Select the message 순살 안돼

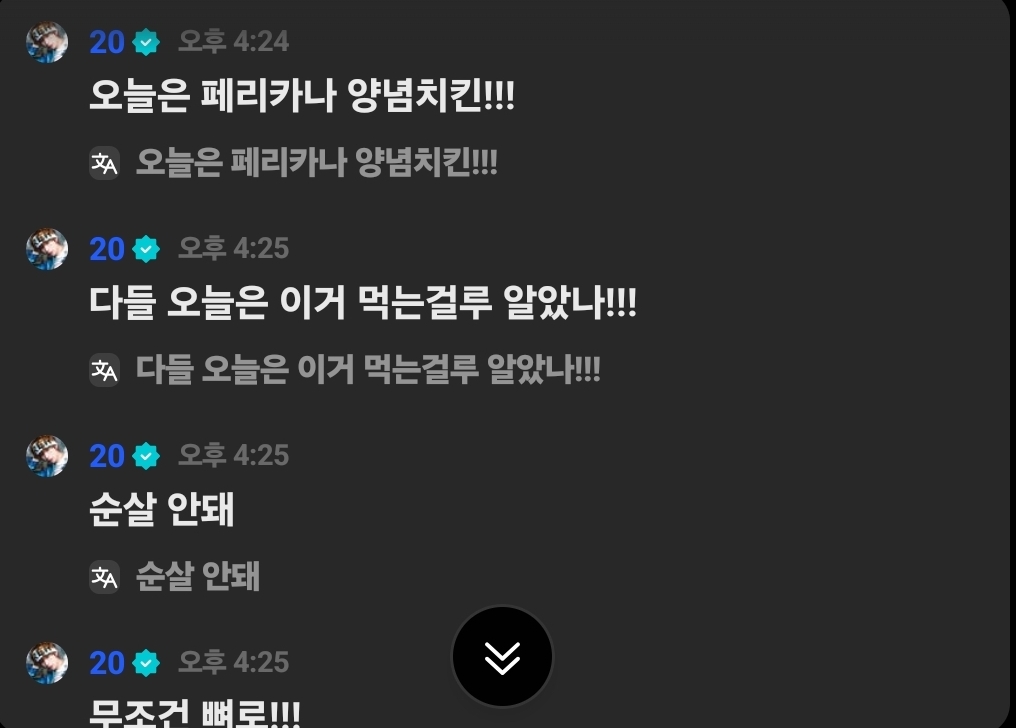161,509
